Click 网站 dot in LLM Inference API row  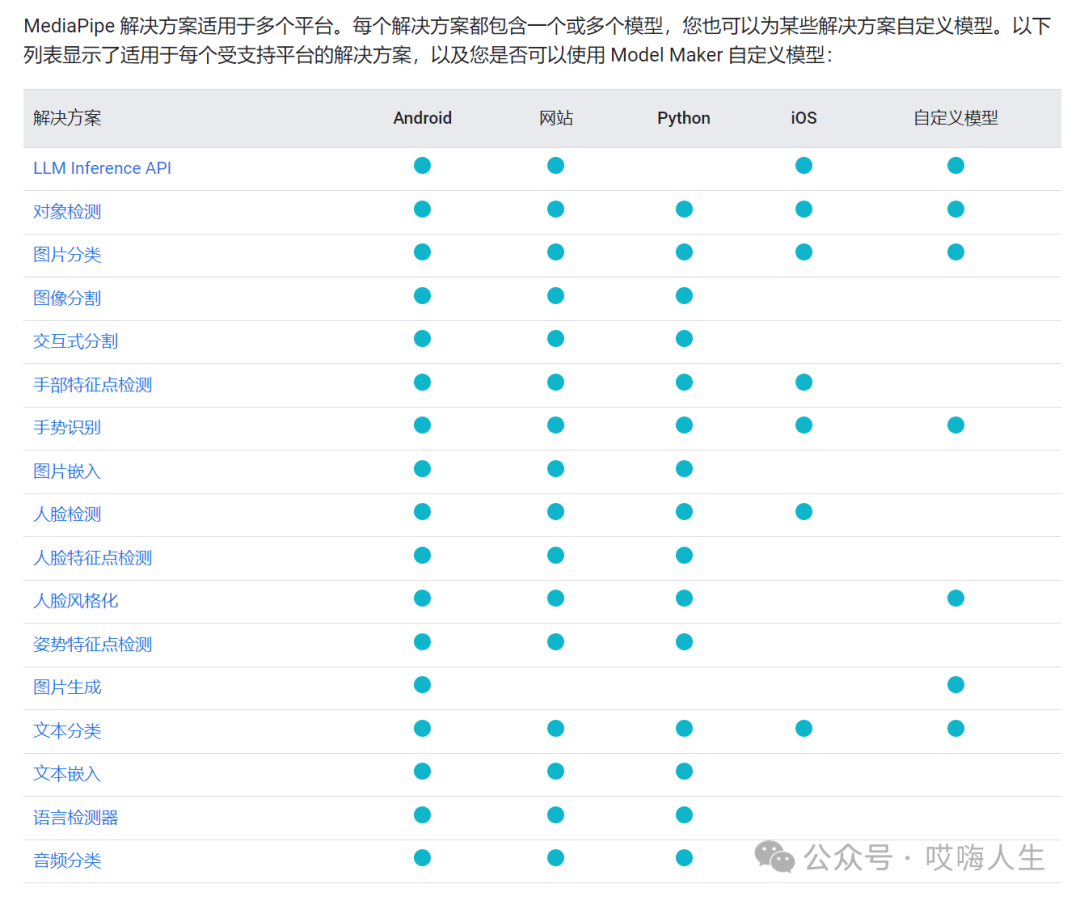click(x=556, y=165)
